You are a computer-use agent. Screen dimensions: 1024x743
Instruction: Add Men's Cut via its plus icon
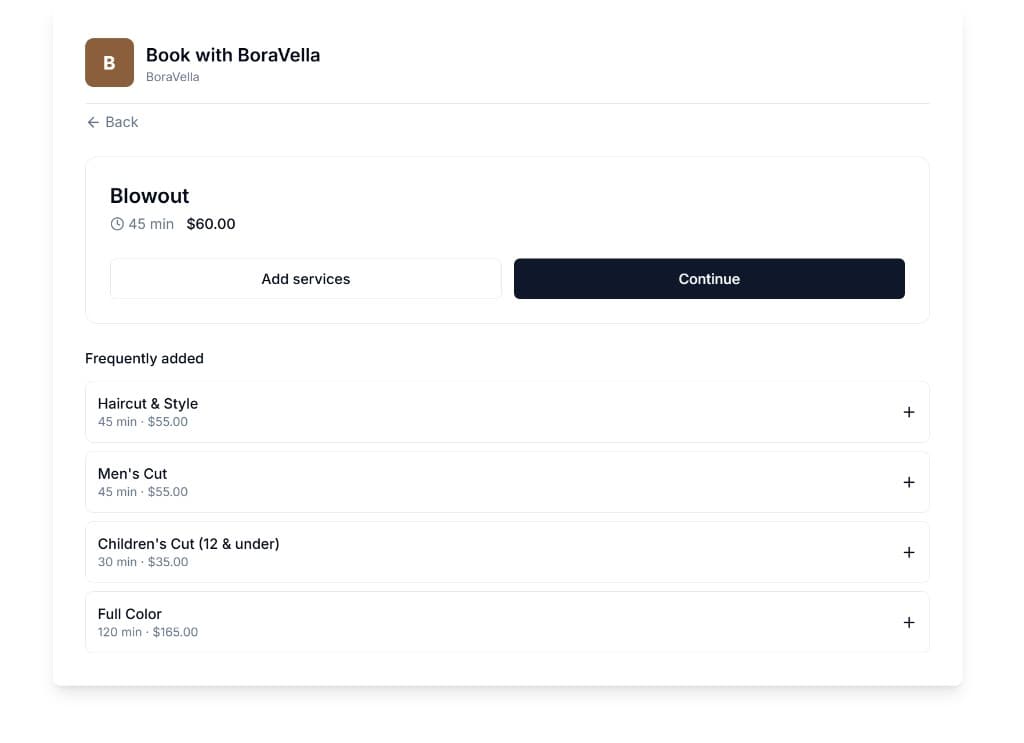(x=909, y=482)
